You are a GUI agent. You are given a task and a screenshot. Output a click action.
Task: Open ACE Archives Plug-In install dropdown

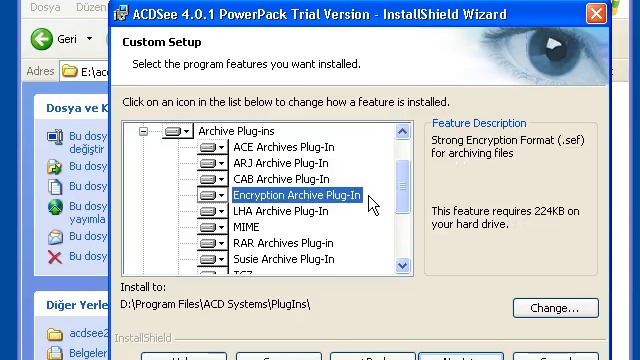coord(212,147)
